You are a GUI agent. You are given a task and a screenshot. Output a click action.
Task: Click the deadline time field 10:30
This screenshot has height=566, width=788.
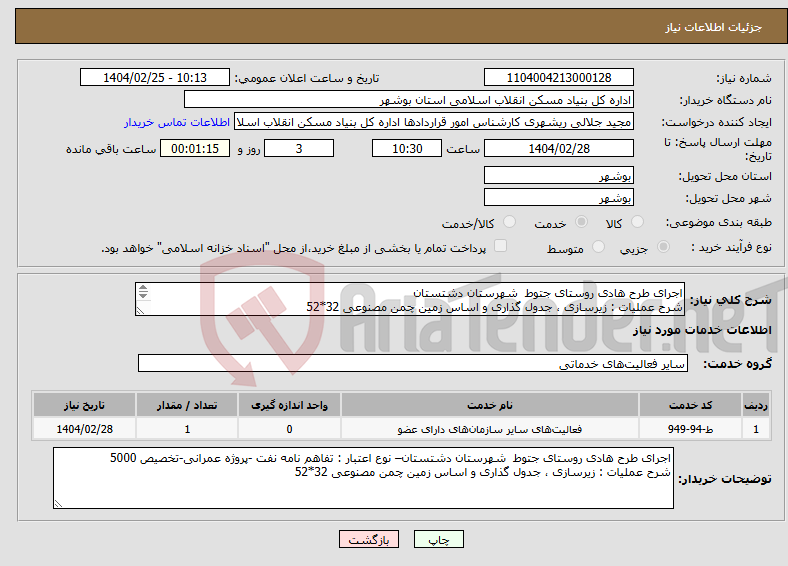(407, 148)
